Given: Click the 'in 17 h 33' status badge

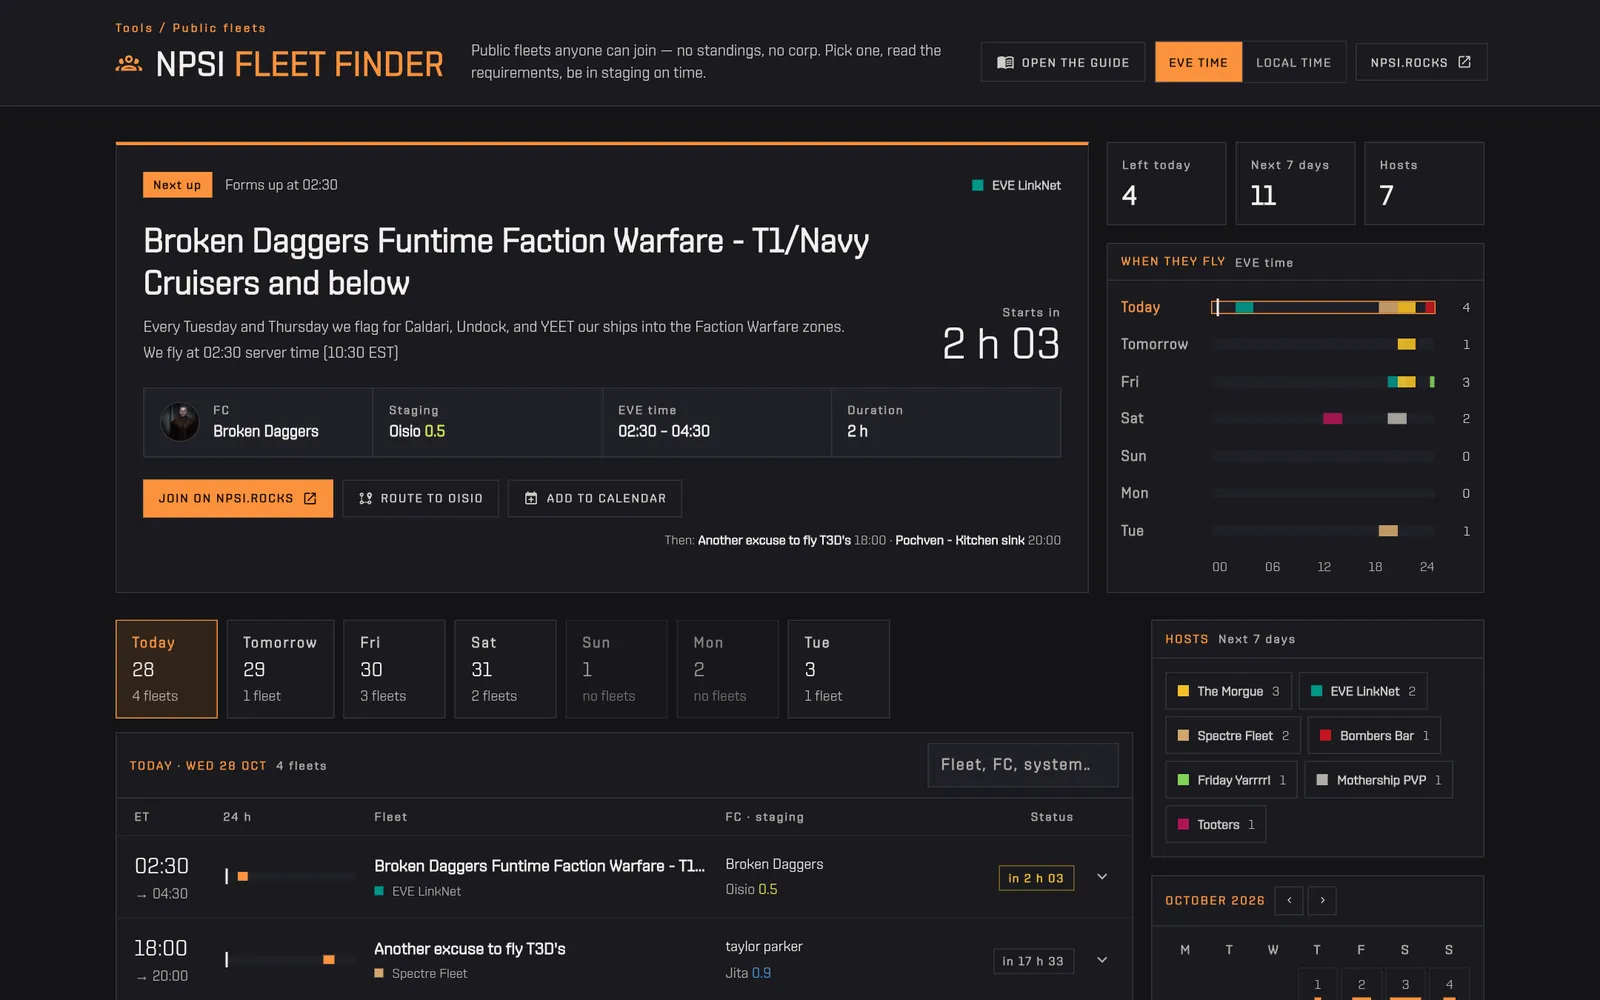Looking at the screenshot, I should (1033, 961).
